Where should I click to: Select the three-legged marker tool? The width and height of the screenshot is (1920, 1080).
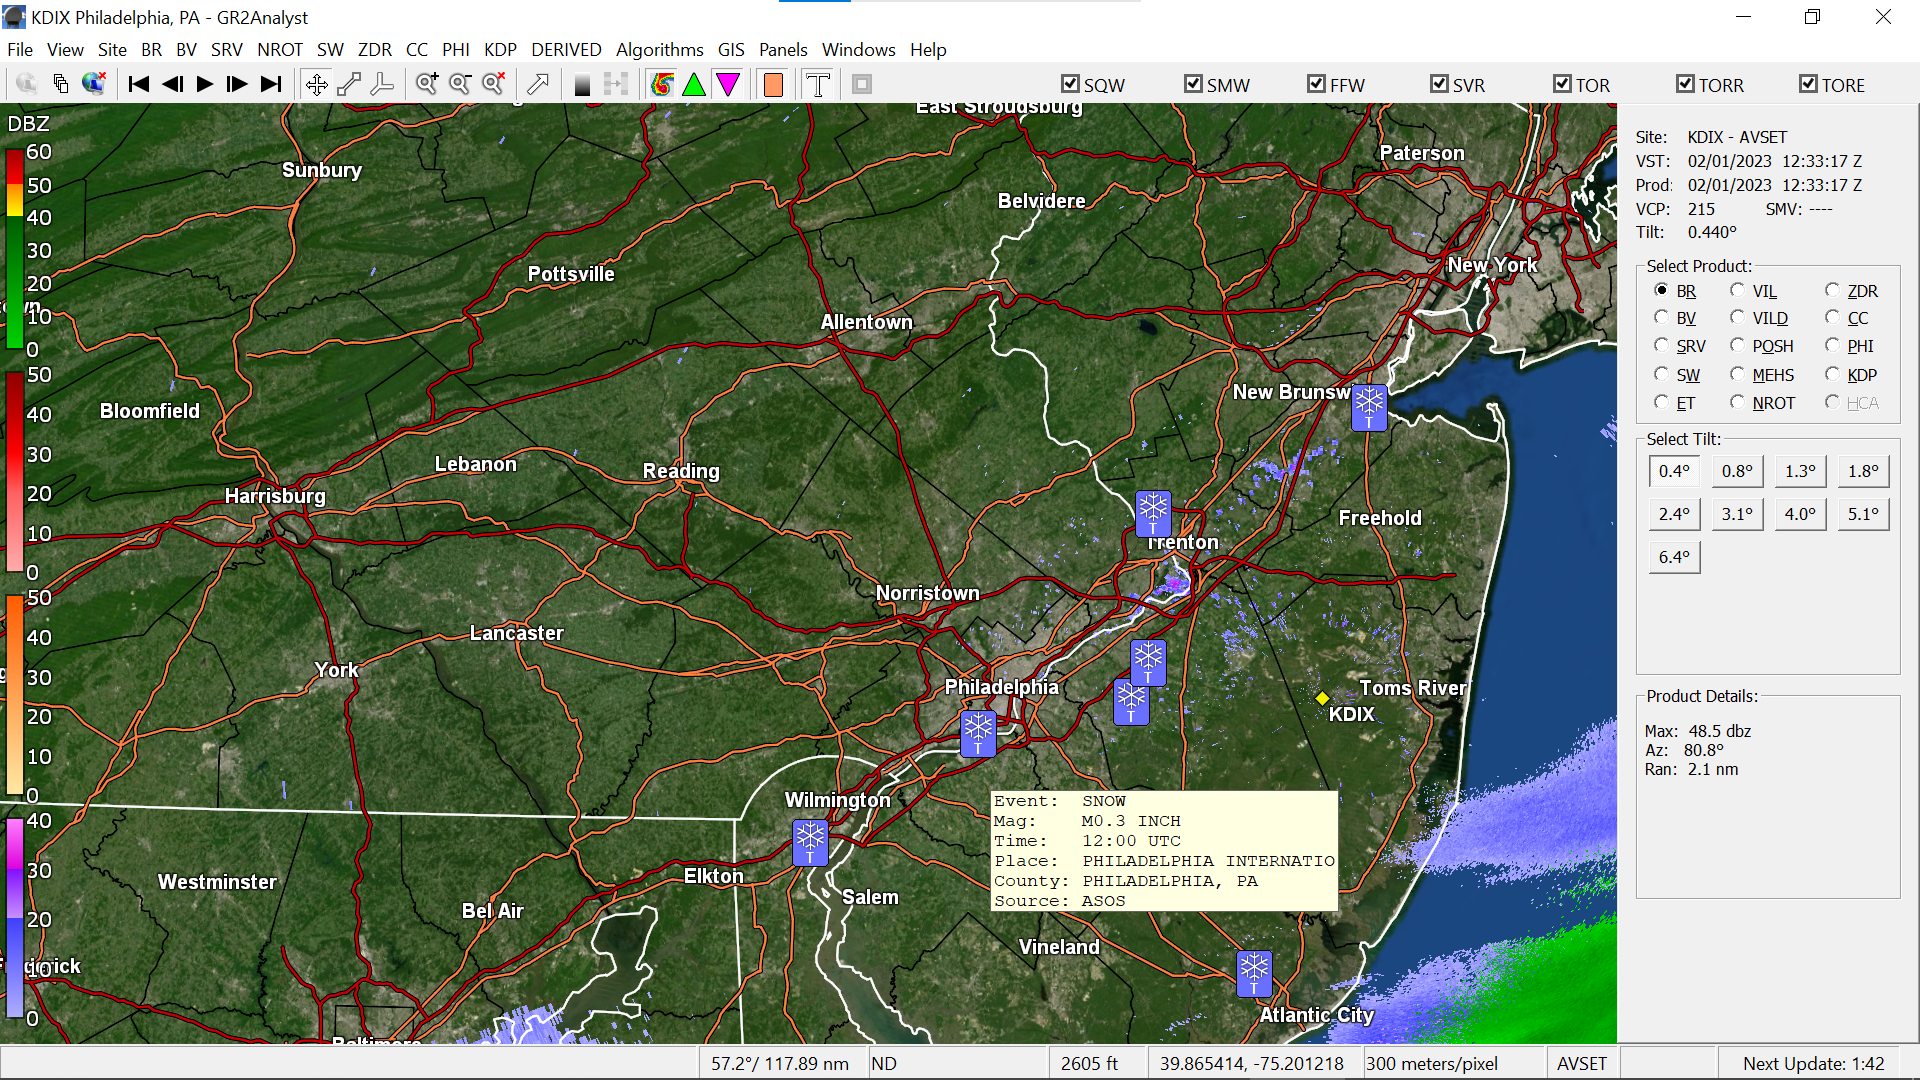tap(382, 84)
